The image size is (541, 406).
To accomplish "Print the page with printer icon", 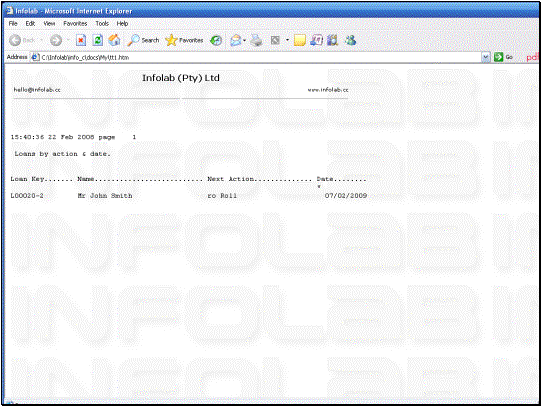I will click(256, 40).
